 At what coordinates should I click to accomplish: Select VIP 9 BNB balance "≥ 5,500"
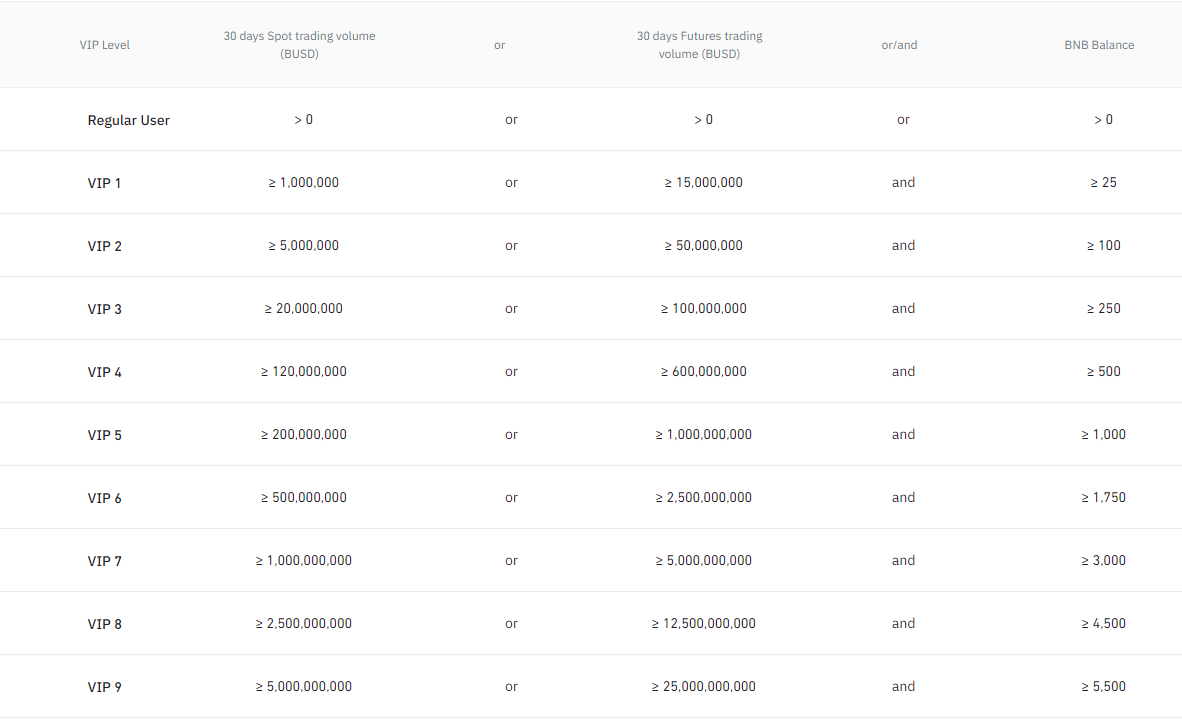tap(1104, 686)
